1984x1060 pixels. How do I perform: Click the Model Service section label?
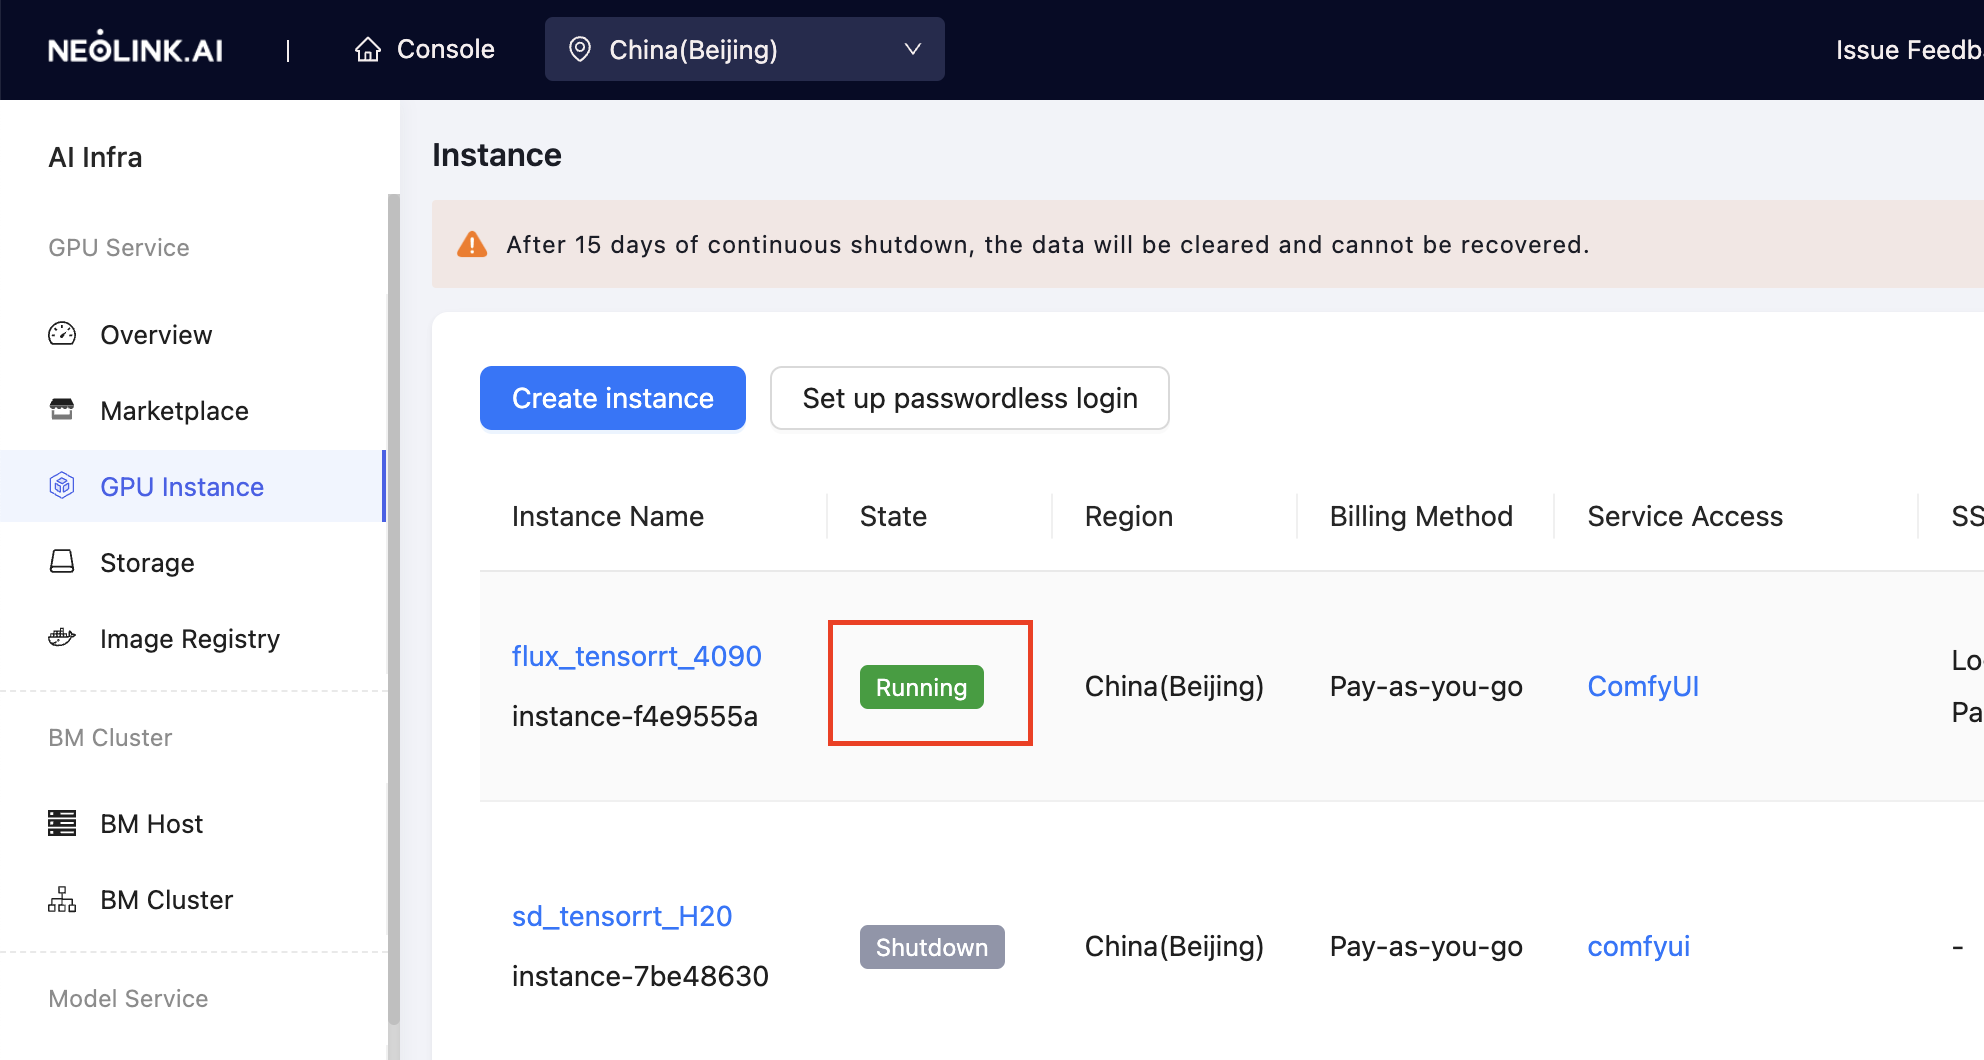[128, 998]
